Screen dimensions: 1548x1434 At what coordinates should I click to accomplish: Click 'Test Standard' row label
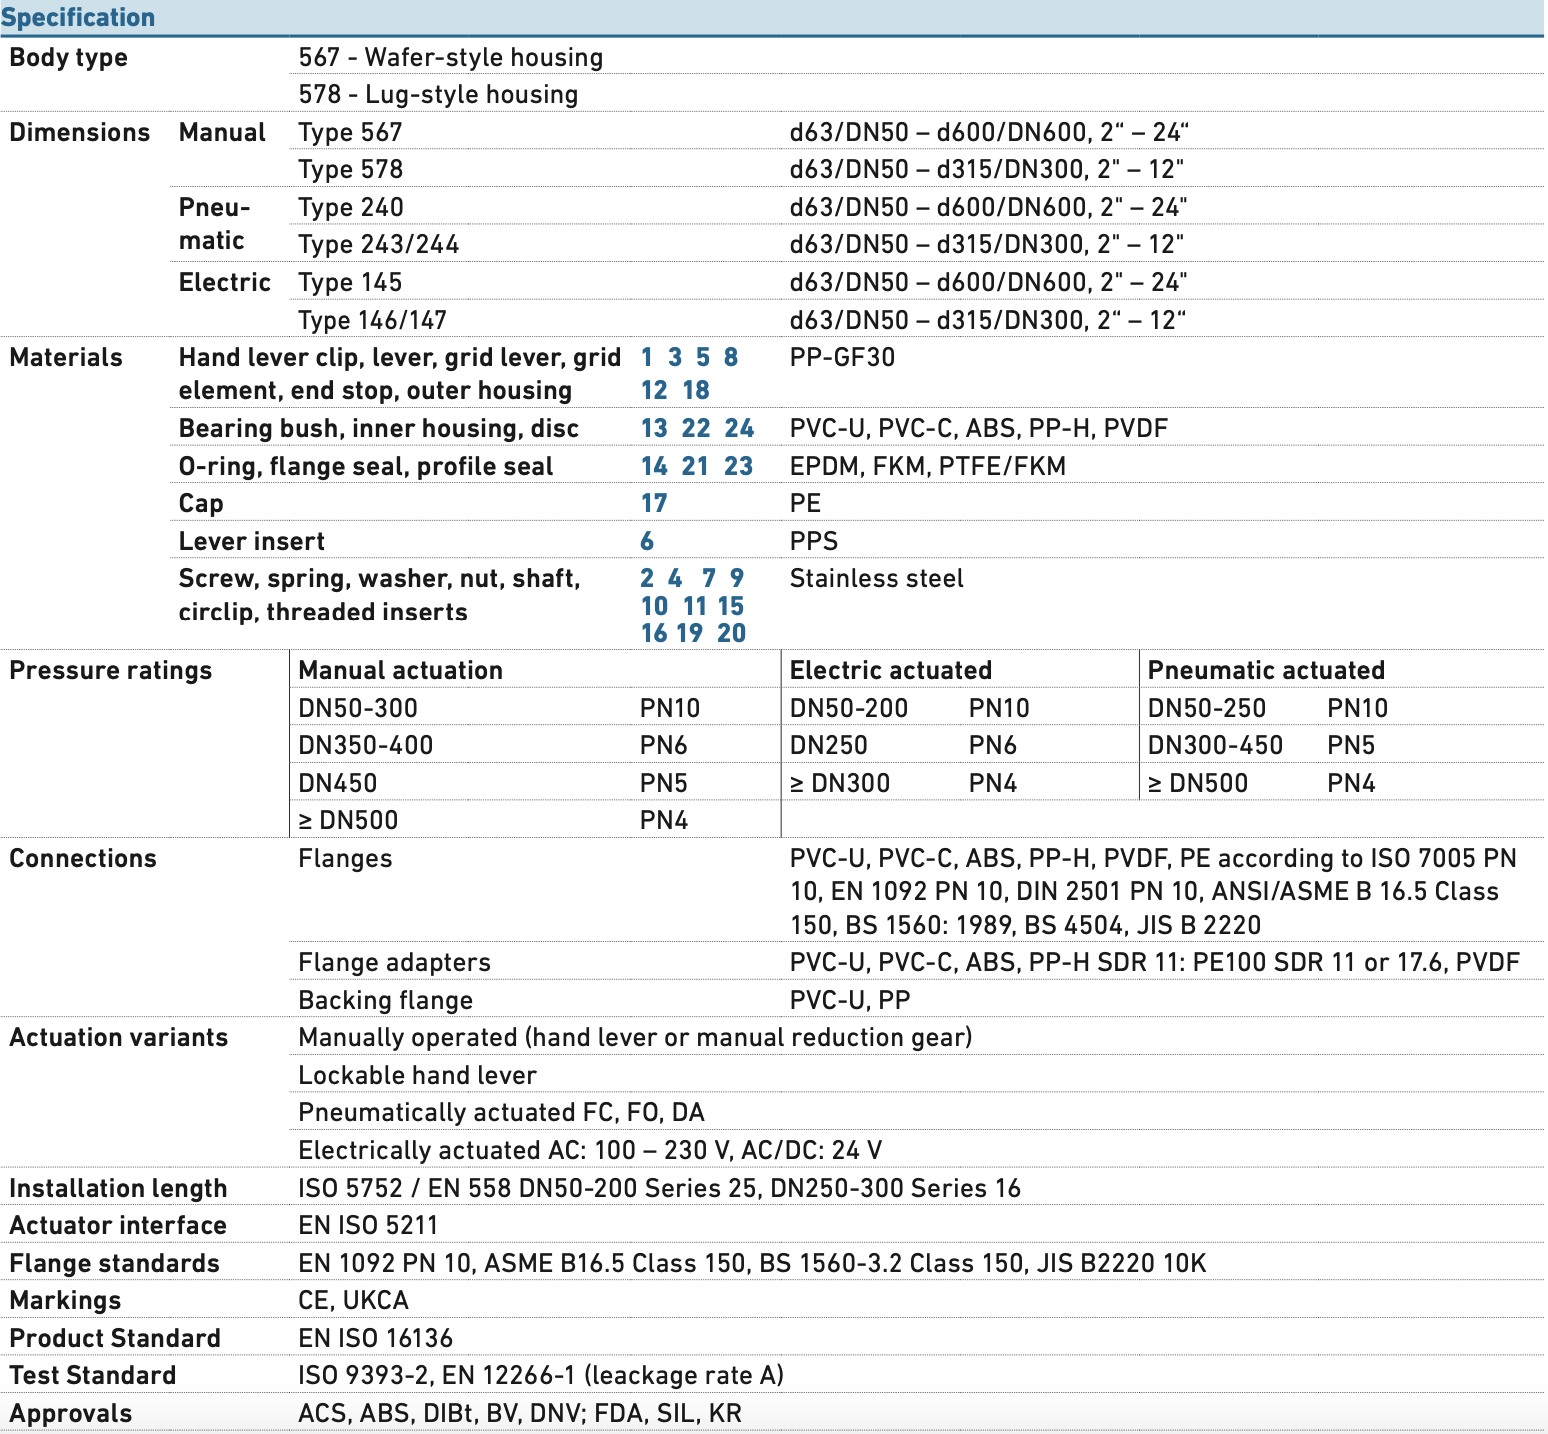pos(93,1375)
